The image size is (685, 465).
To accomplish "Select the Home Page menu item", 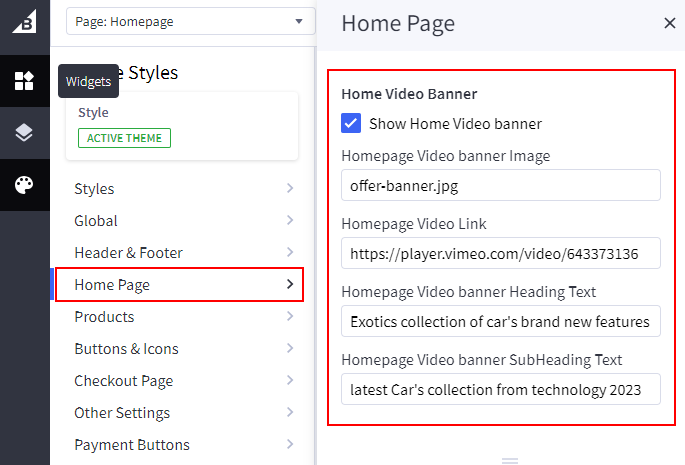I will (x=178, y=285).
